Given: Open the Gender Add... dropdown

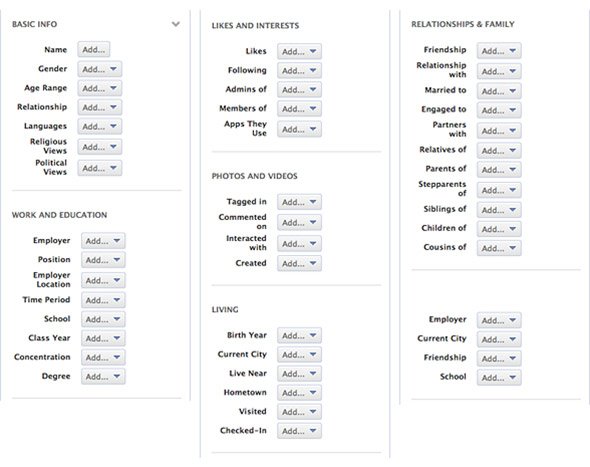Looking at the screenshot, I should click(100, 69).
